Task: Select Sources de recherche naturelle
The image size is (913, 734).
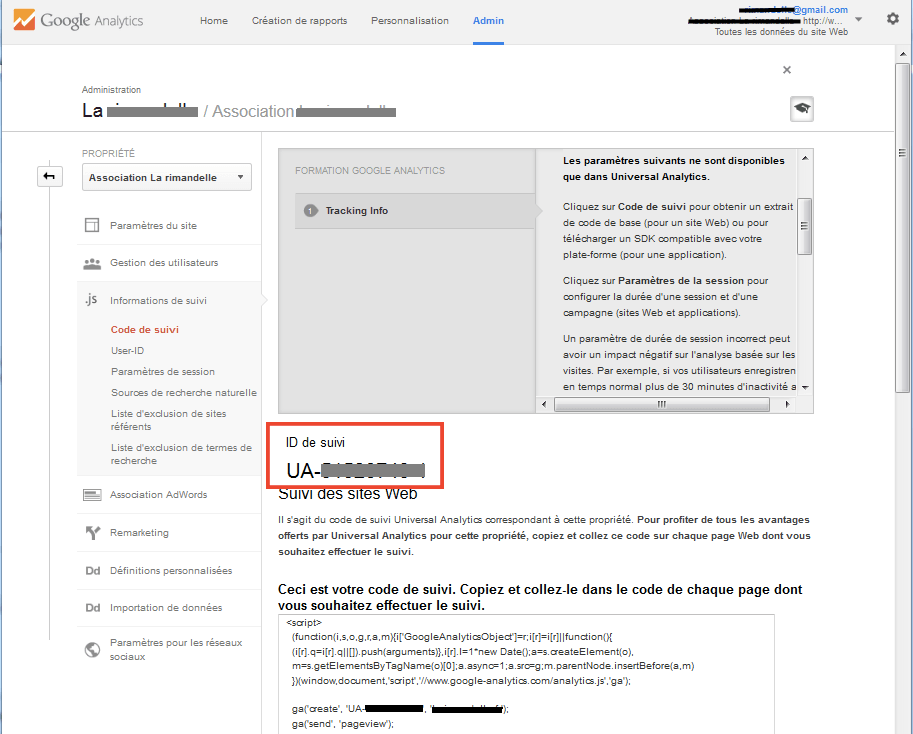Action: click(x=183, y=393)
